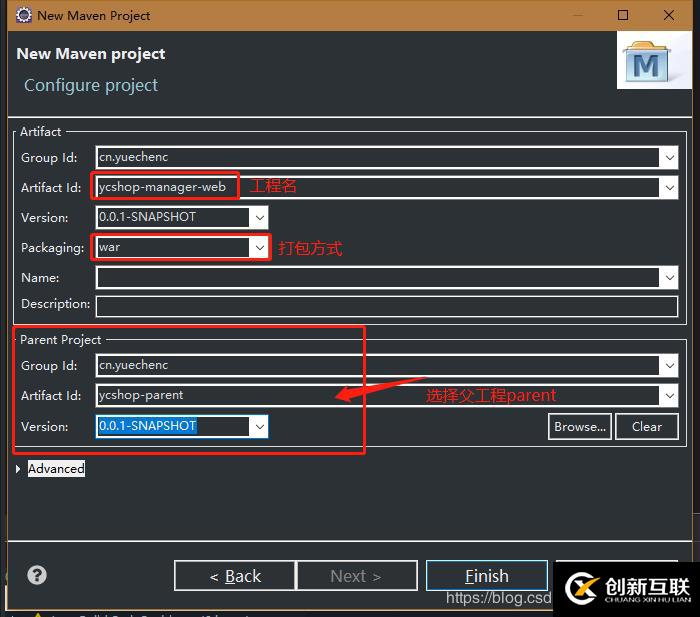The image size is (700, 617).
Task: Click the Configure project subtitle
Action: click(91, 85)
